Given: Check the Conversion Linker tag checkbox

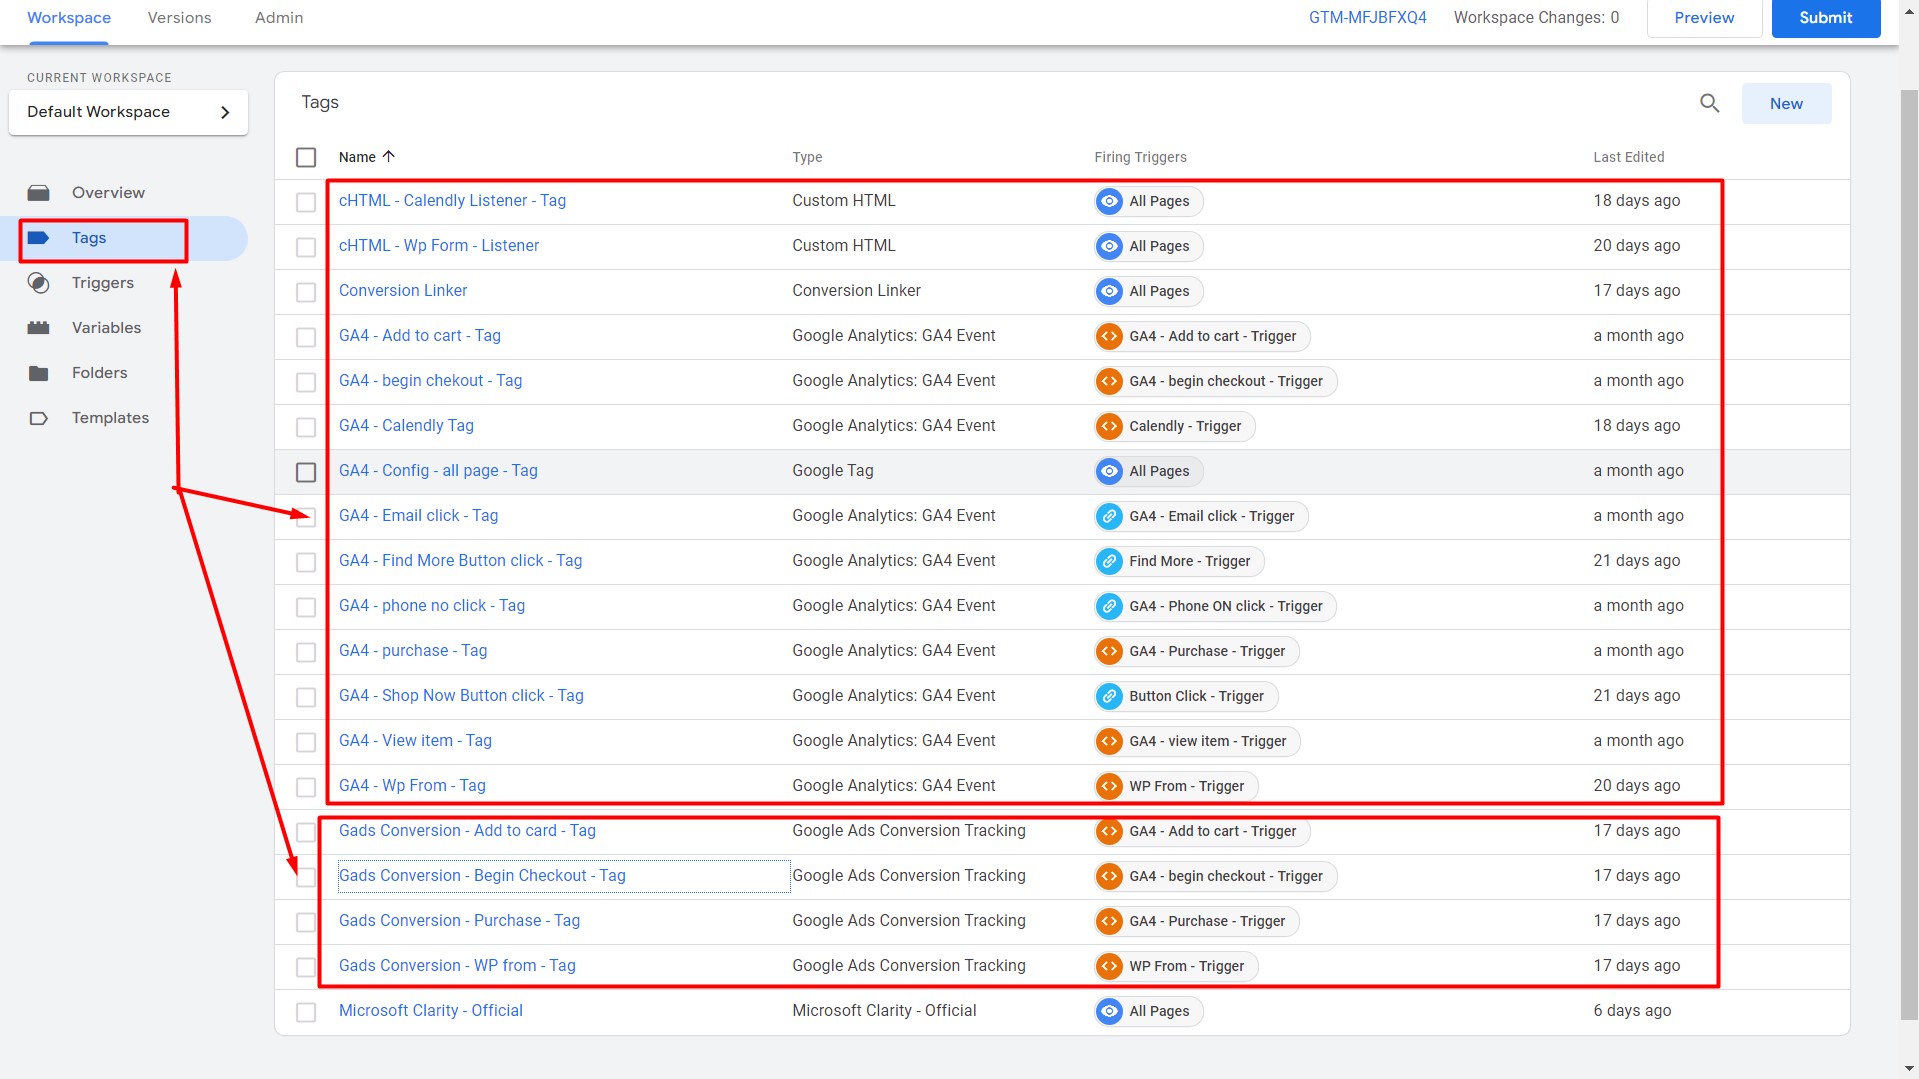Looking at the screenshot, I should (x=306, y=292).
